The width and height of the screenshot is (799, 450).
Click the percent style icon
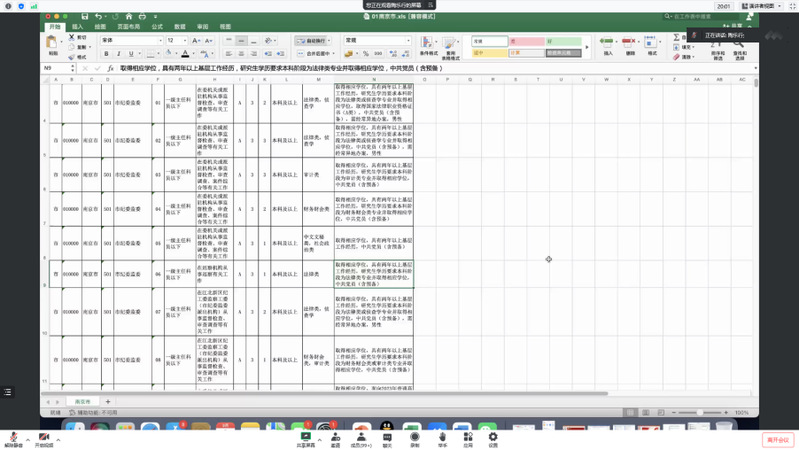[x=365, y=54]
